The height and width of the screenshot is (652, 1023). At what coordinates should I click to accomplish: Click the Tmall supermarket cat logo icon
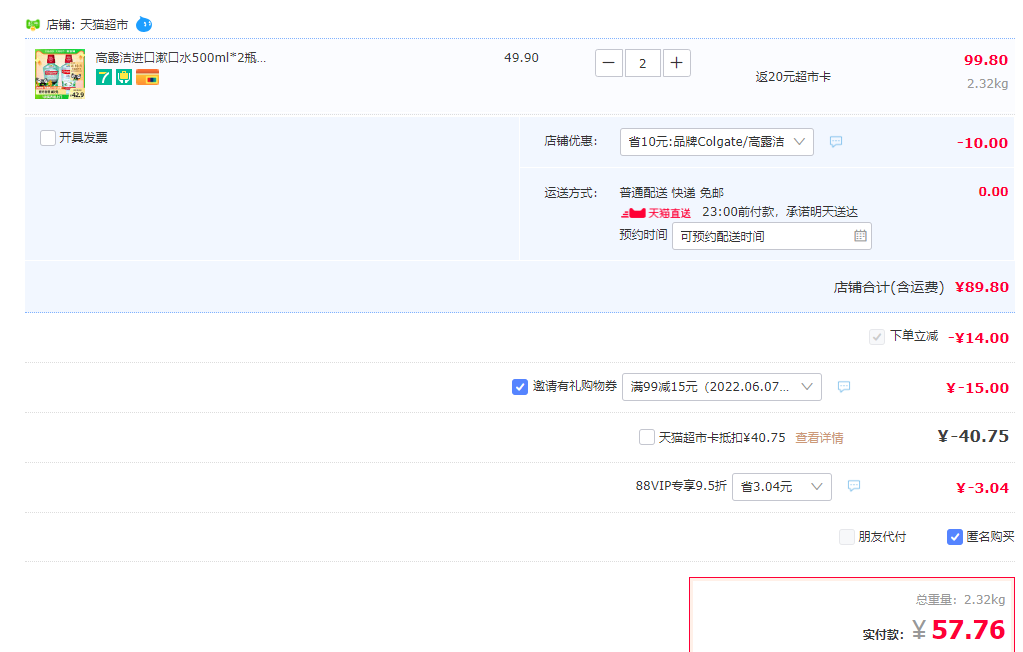33,25
